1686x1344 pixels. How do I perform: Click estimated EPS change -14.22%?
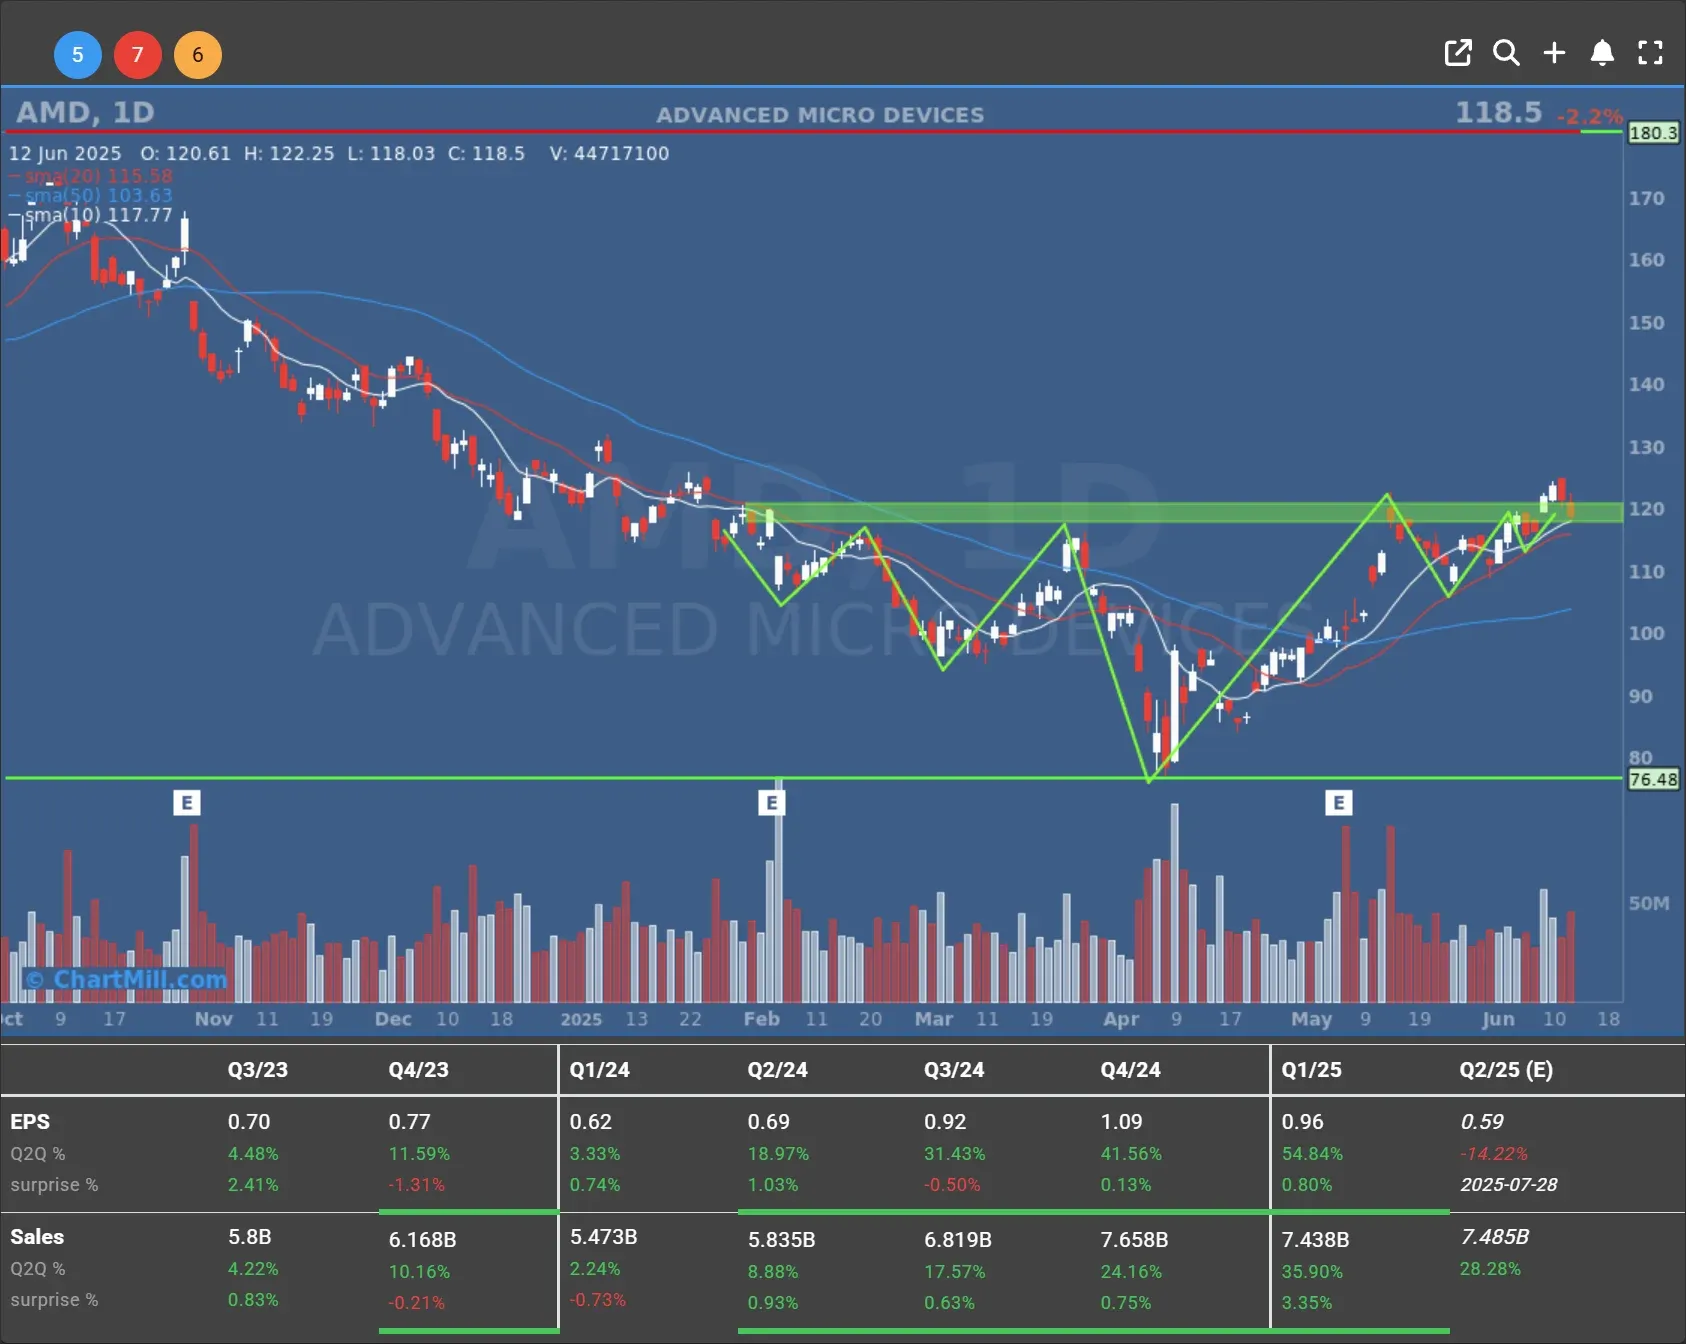coord(1494,1154)
